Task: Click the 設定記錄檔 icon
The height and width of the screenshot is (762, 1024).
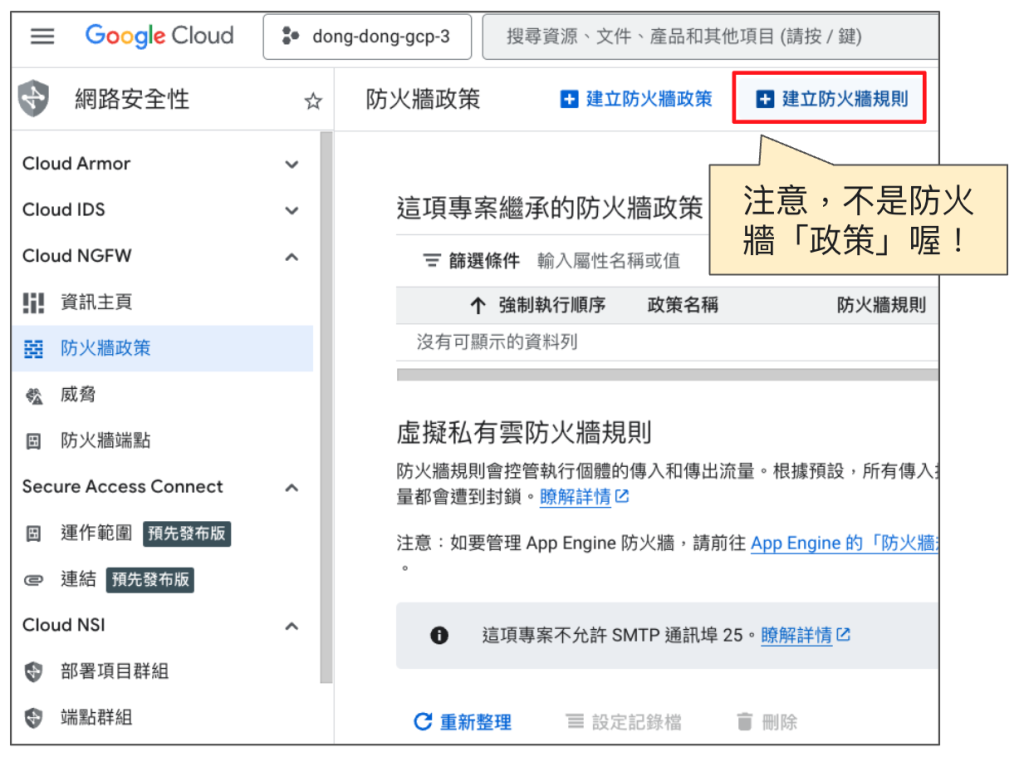Action: pyautogui.click(x=574, y=722)
